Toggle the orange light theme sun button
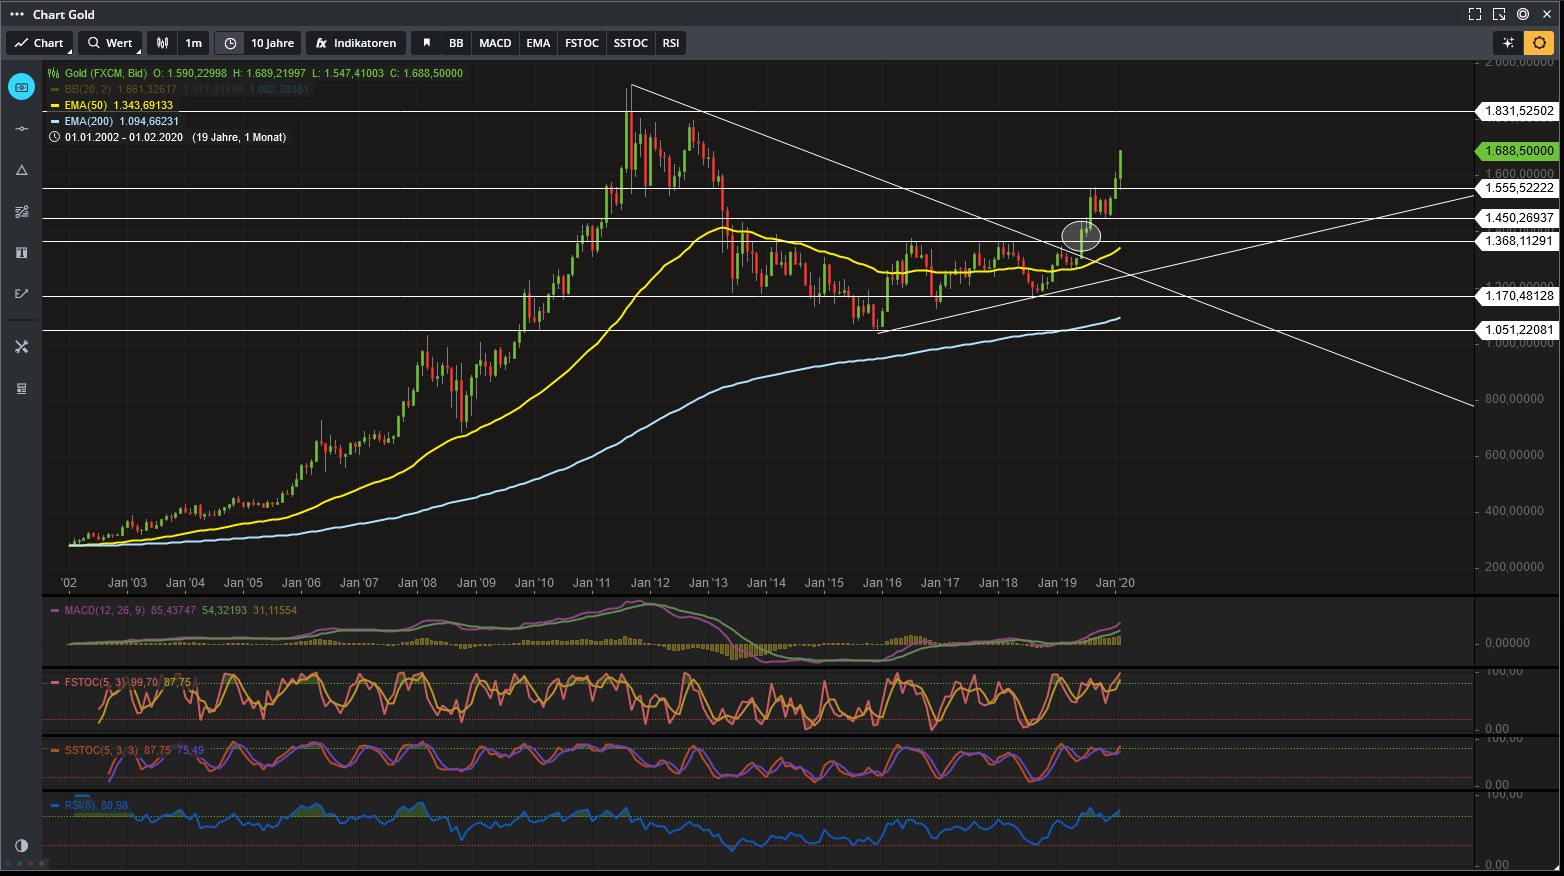Screen dimensions: 1564x876 click(1539, 43)
